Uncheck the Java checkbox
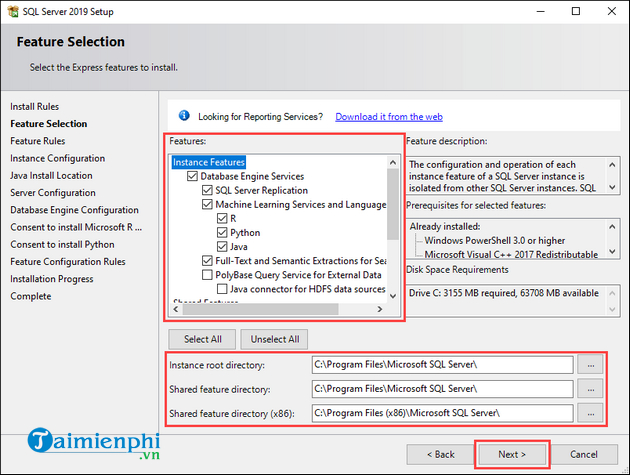630x475 pixels. point(222,247)
